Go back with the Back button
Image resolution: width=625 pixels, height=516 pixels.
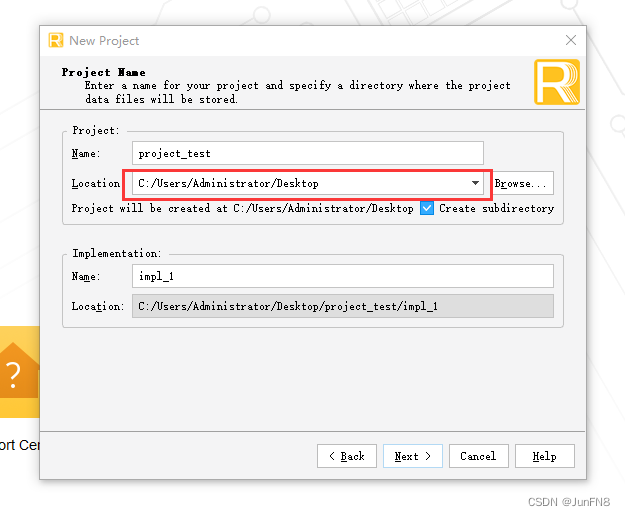click(x=347, y=456)
